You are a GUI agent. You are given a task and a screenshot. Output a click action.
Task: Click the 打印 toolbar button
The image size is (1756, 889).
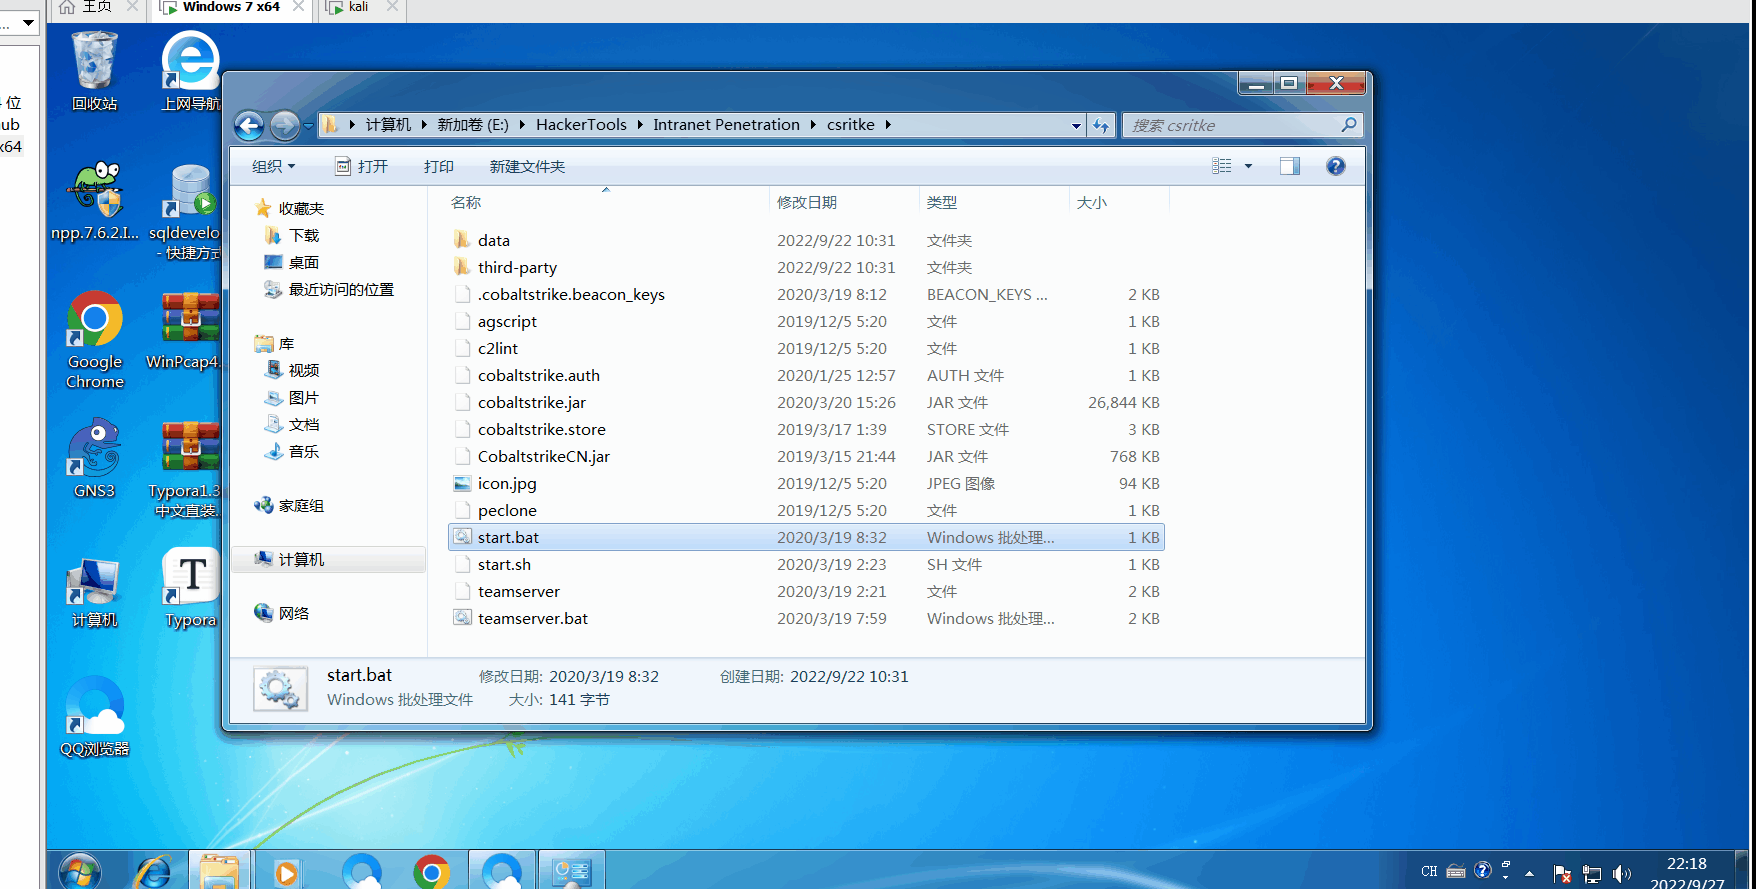coord(438,166)
